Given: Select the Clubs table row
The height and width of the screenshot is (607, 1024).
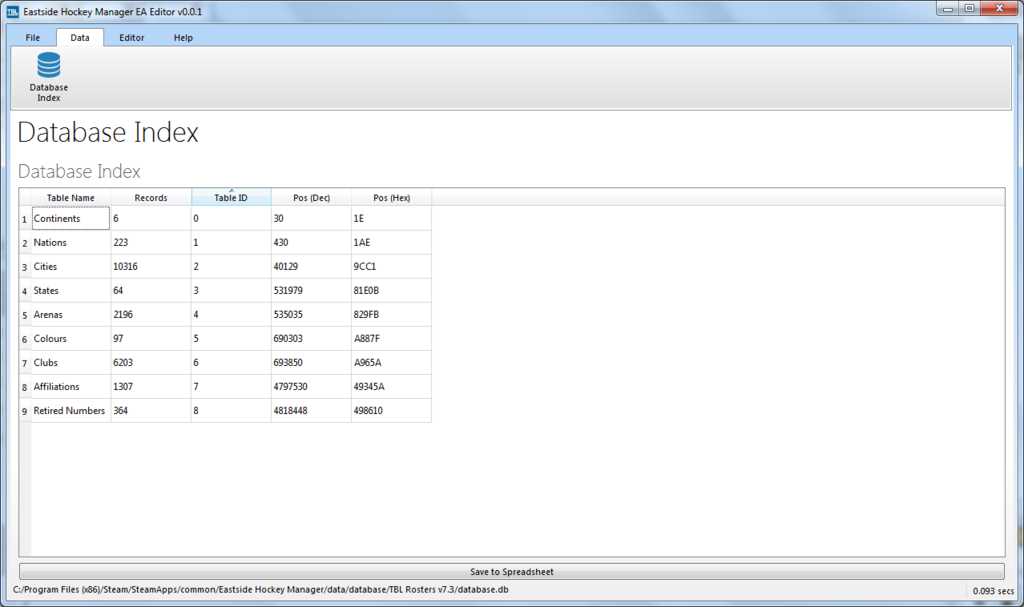Looking at the screenshot, I should pos(70,362).
